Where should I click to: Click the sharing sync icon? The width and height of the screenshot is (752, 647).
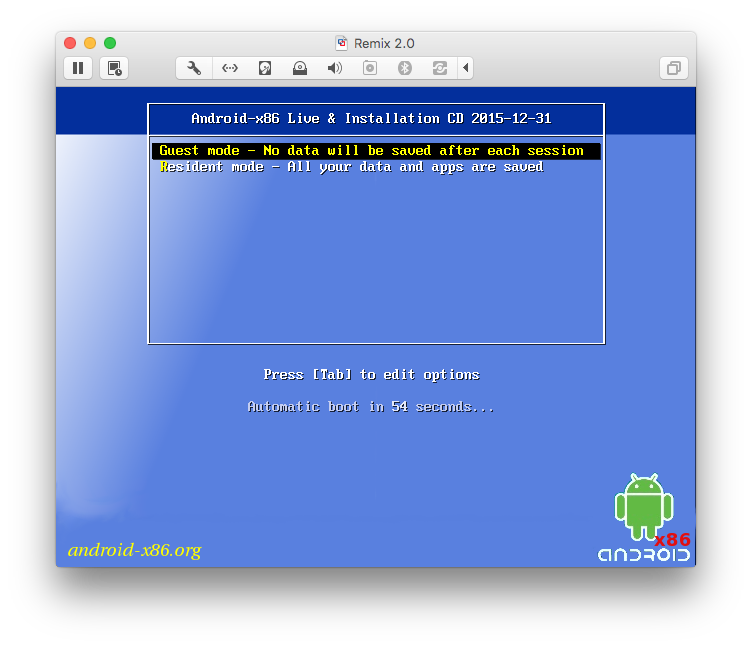point(440,68)
